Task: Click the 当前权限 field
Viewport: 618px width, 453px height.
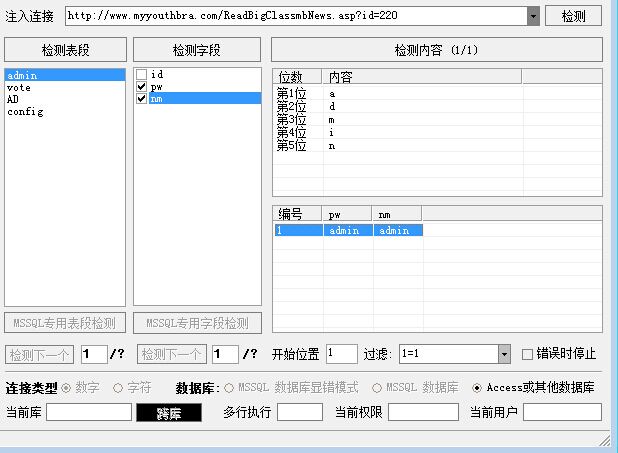Action: coord(423,412)
